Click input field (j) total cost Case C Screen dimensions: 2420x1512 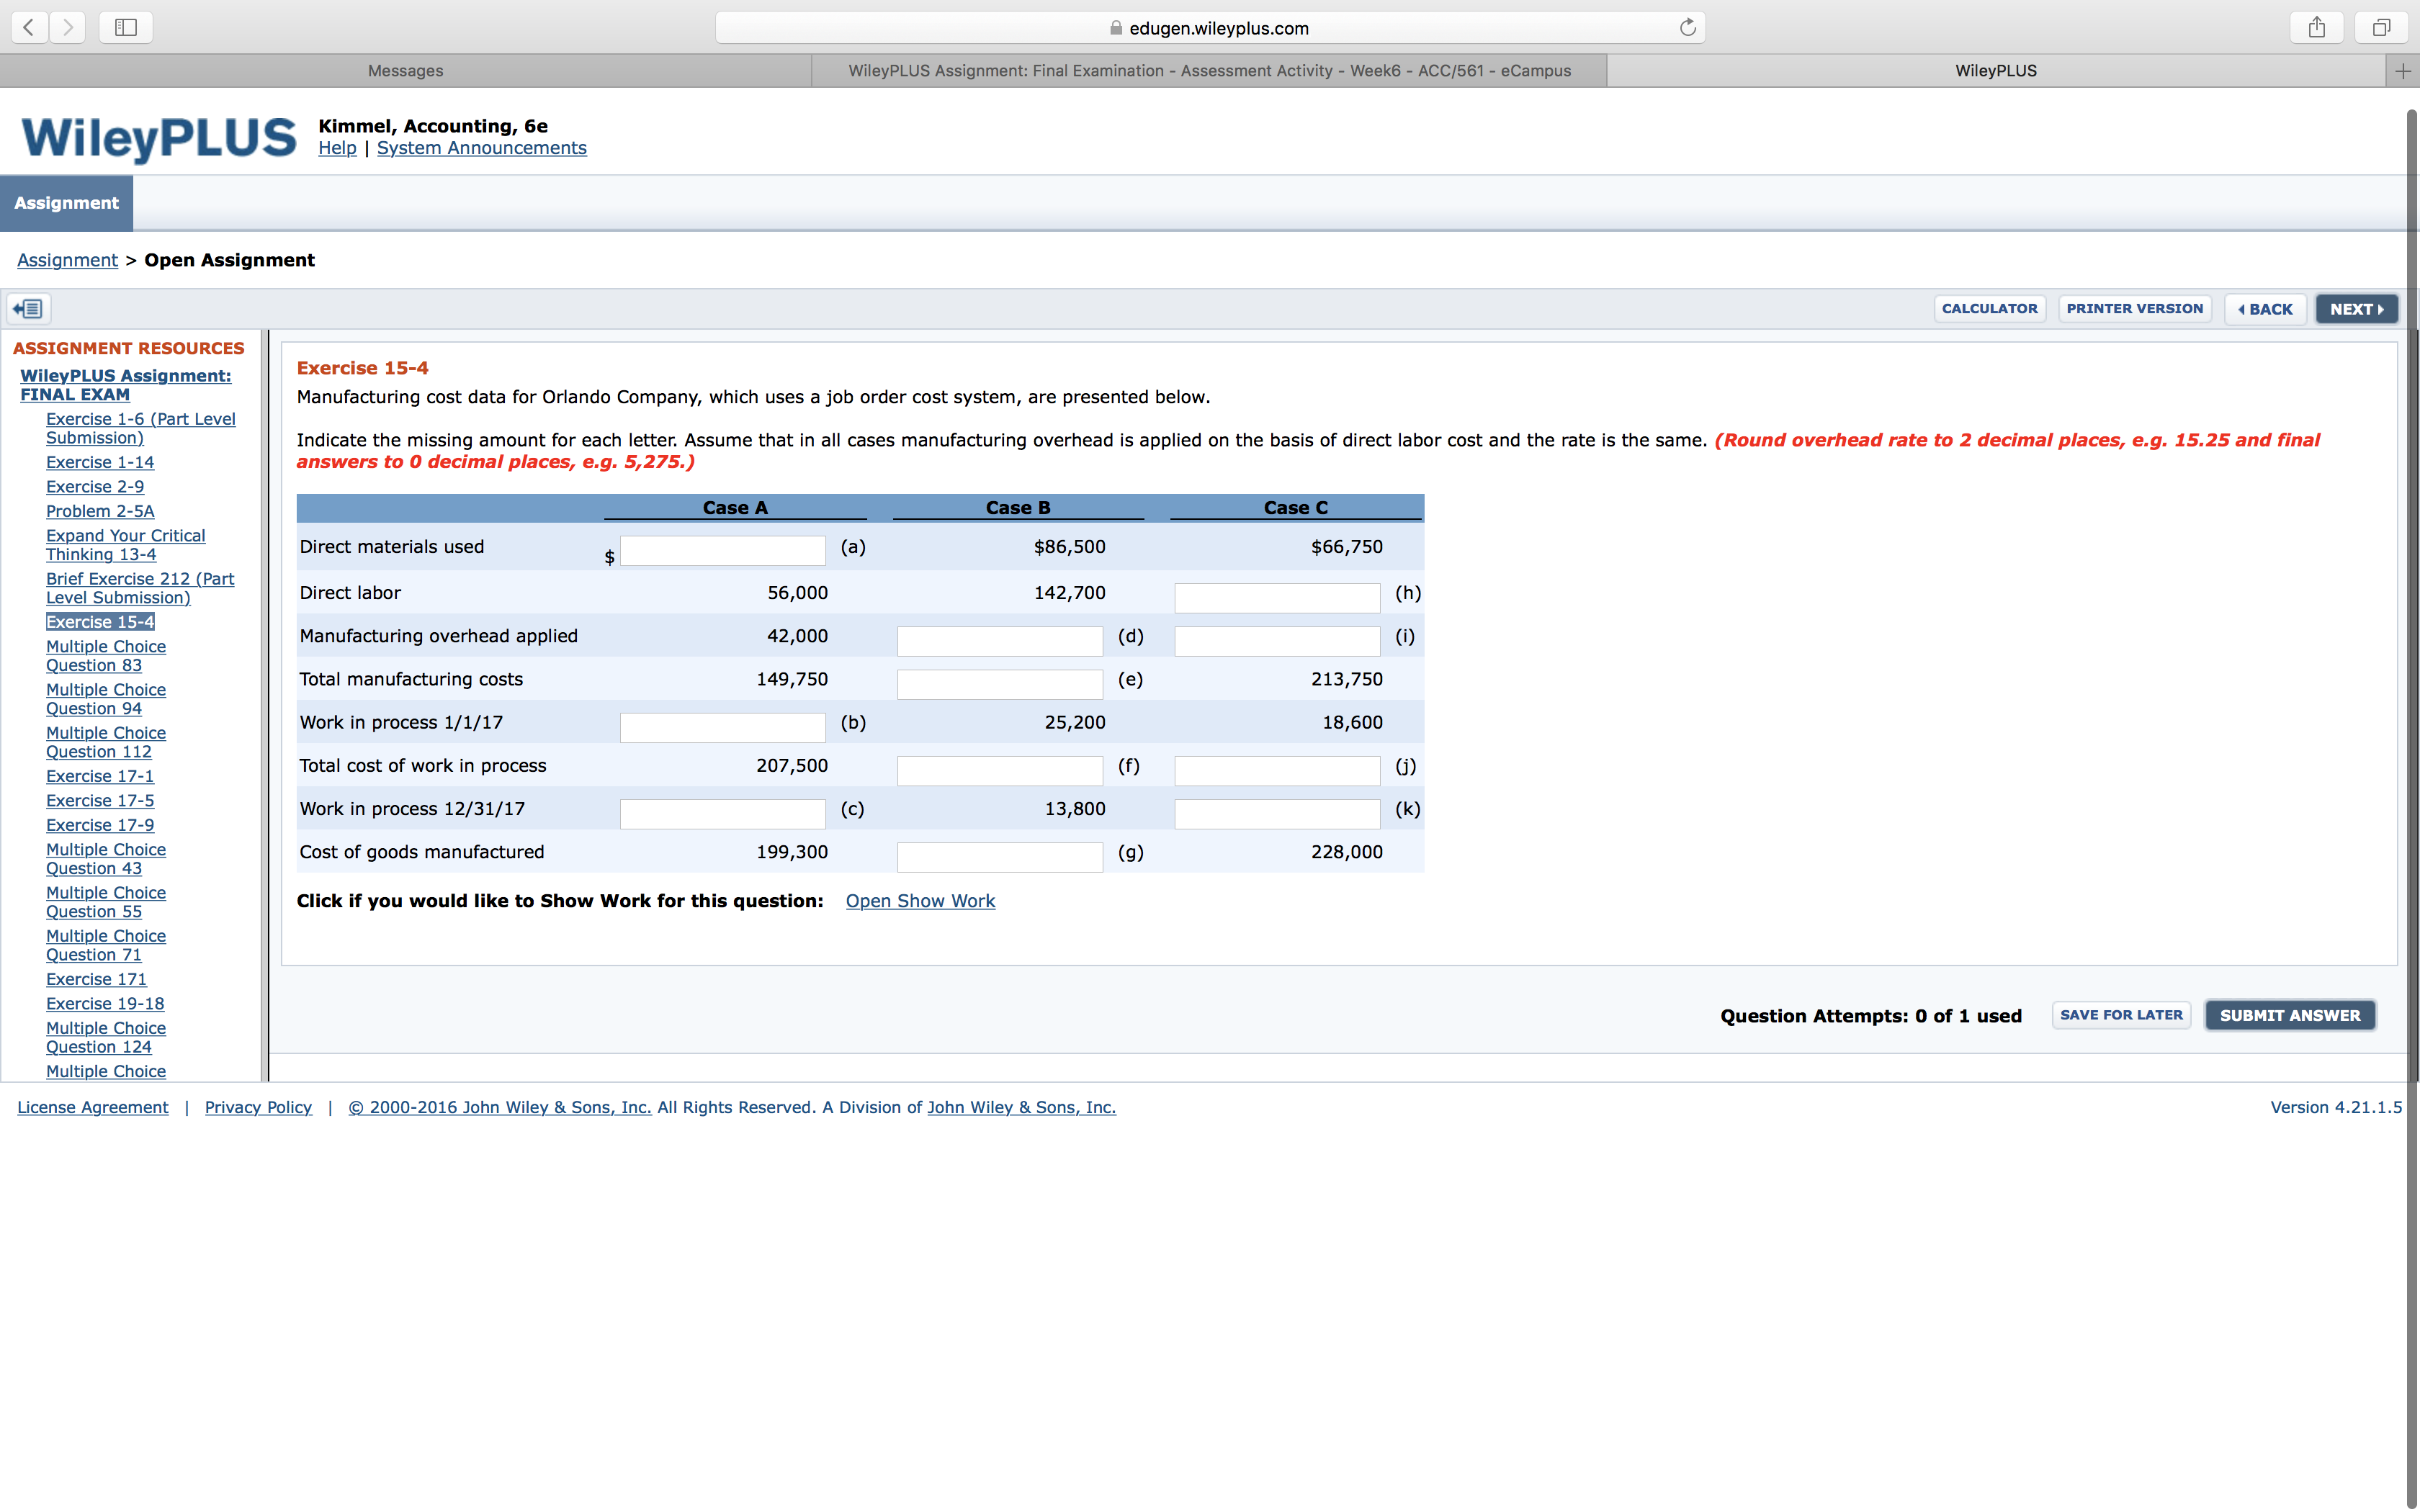1277,770
